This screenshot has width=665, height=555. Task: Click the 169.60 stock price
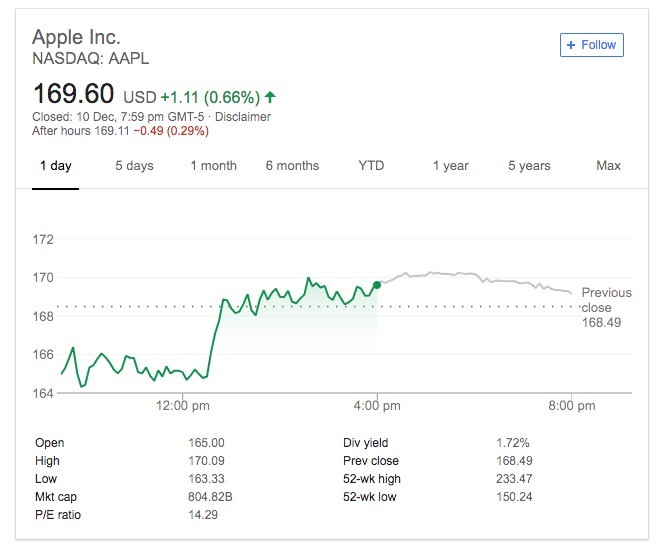coord(73,95)
